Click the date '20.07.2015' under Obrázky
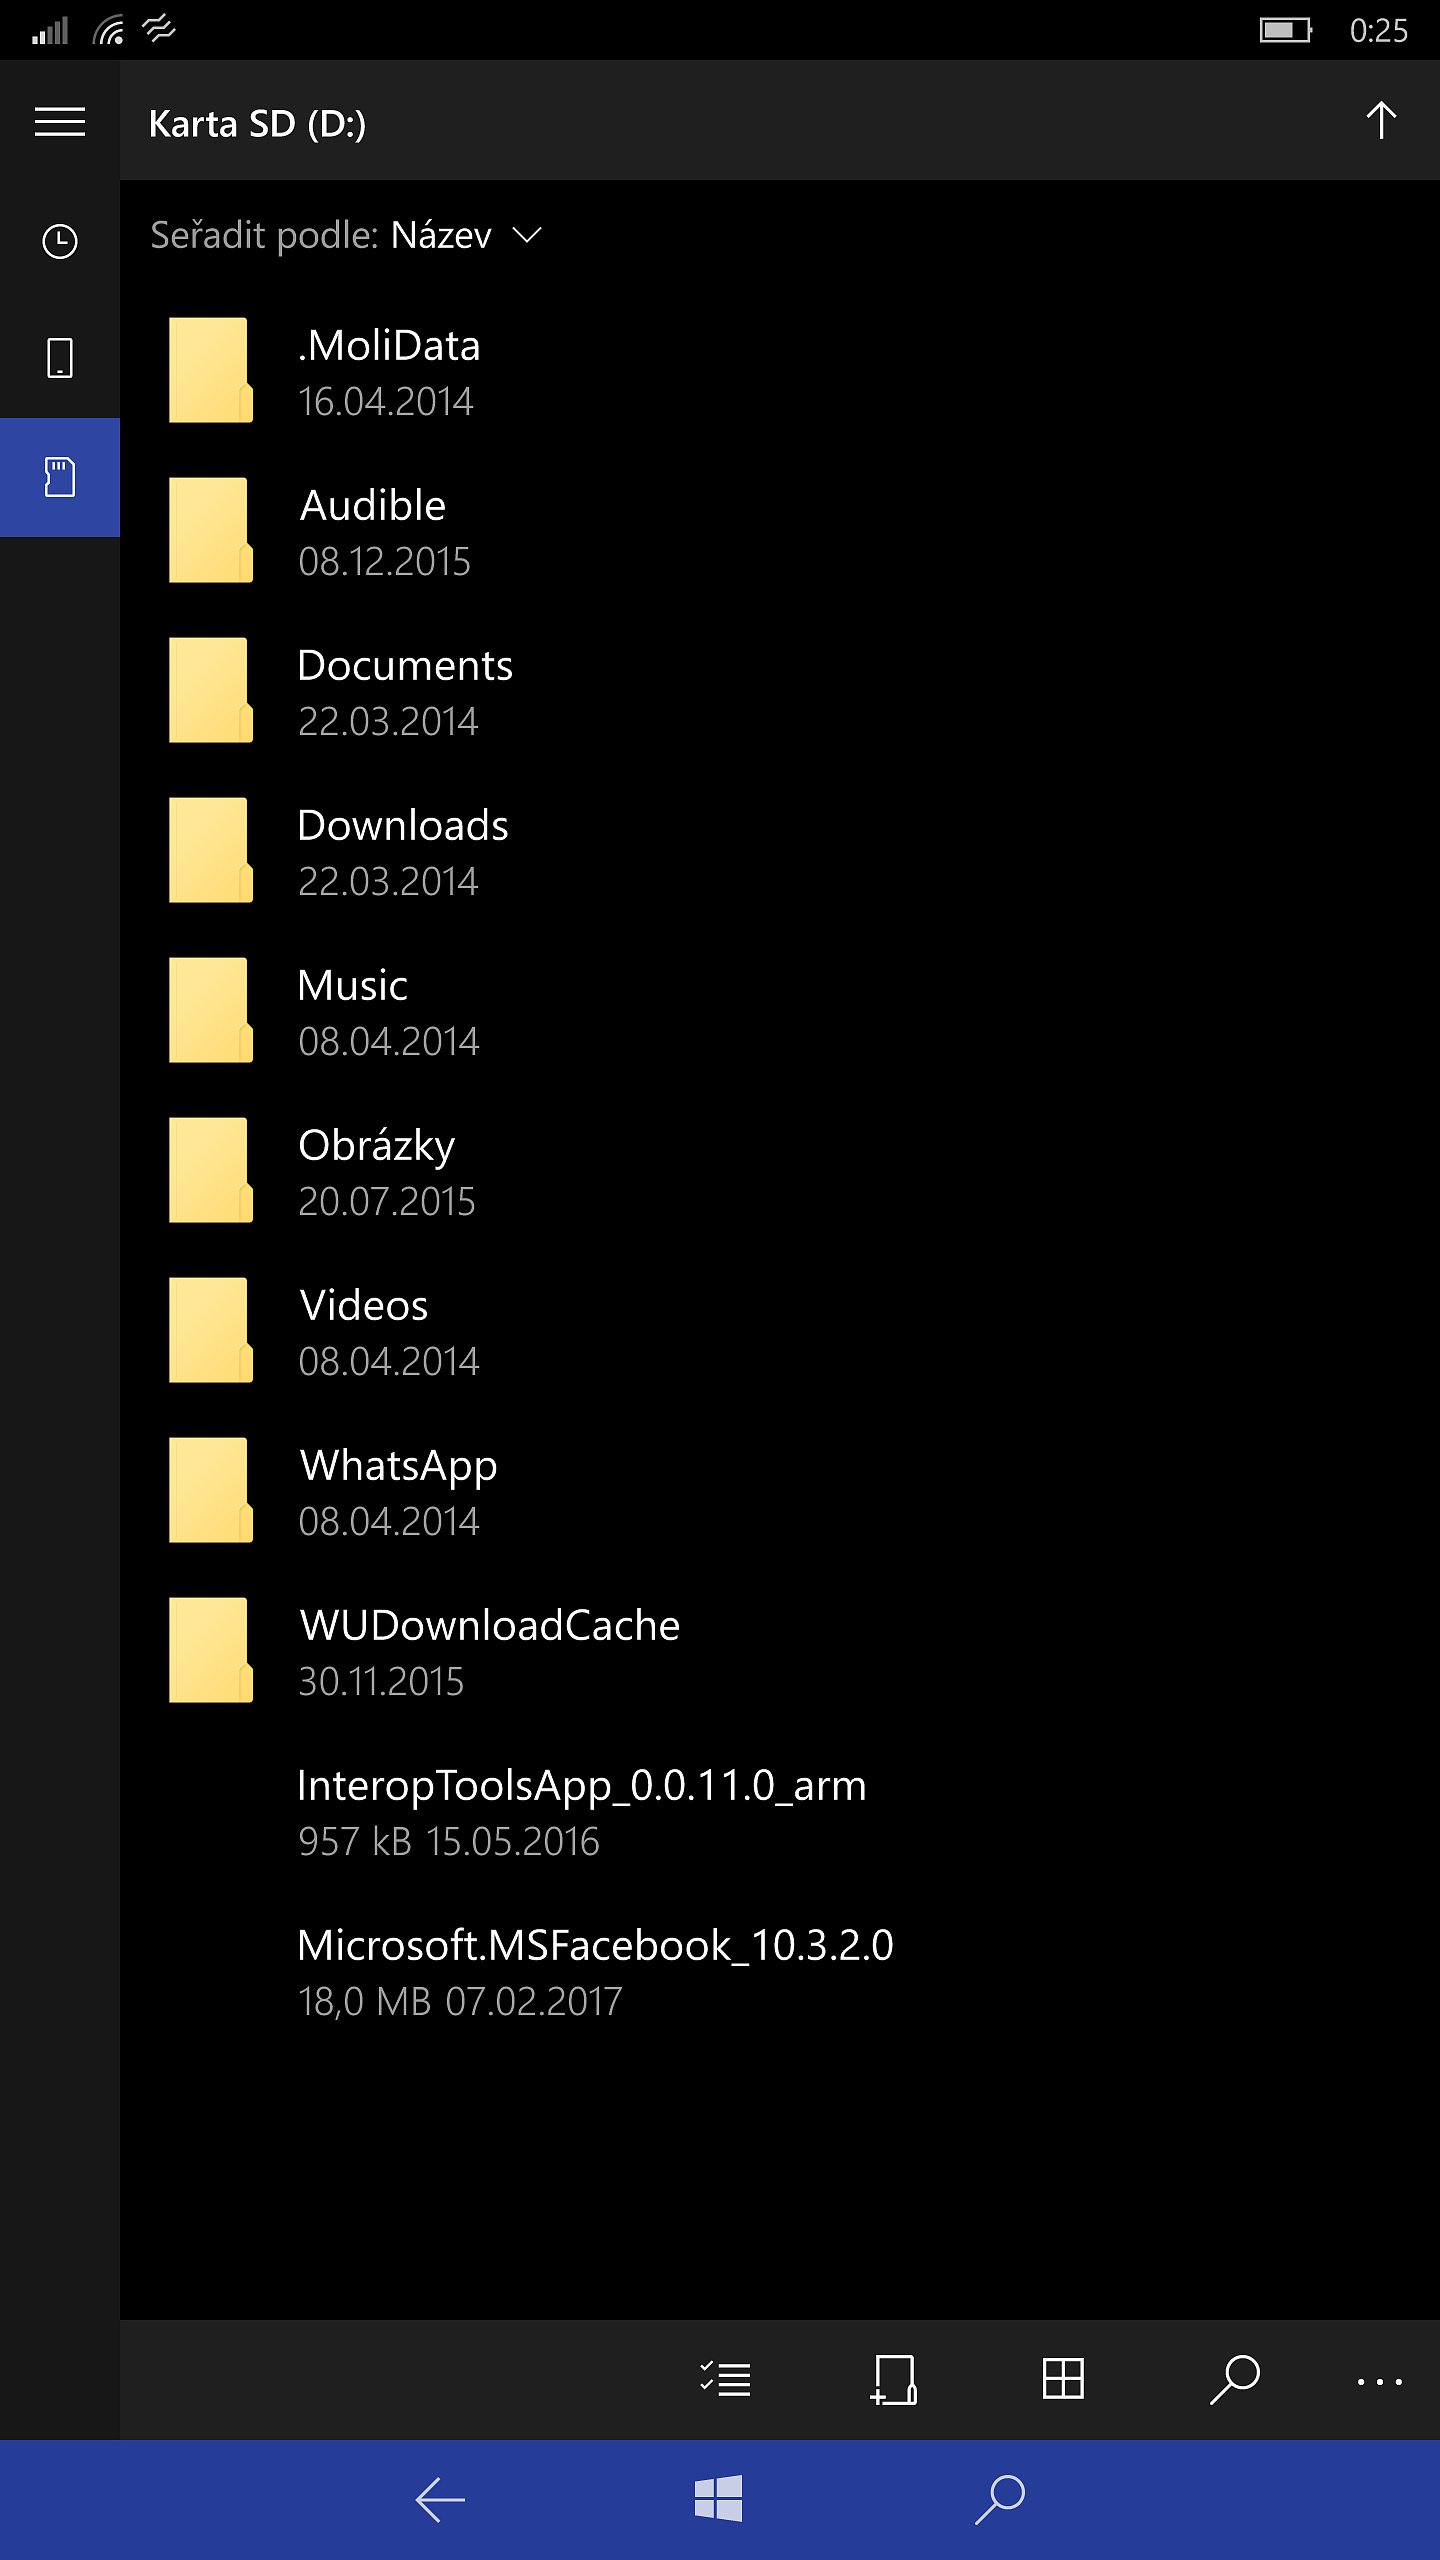The width and height of the screenshot is (1440, 2560). [387, 1202]
